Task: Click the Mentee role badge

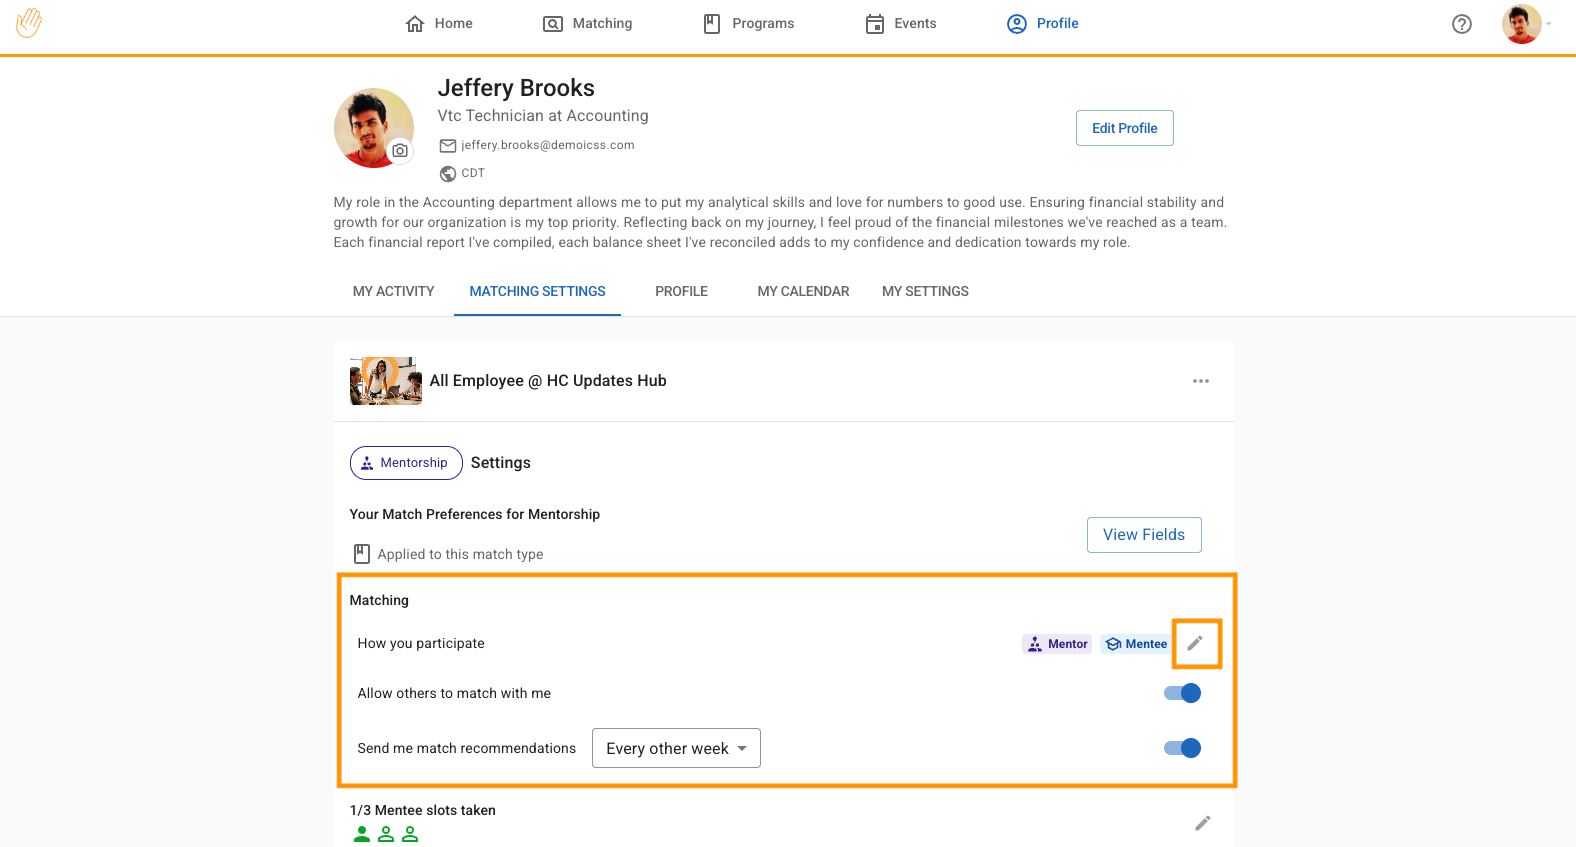Action: [1136, 644]
